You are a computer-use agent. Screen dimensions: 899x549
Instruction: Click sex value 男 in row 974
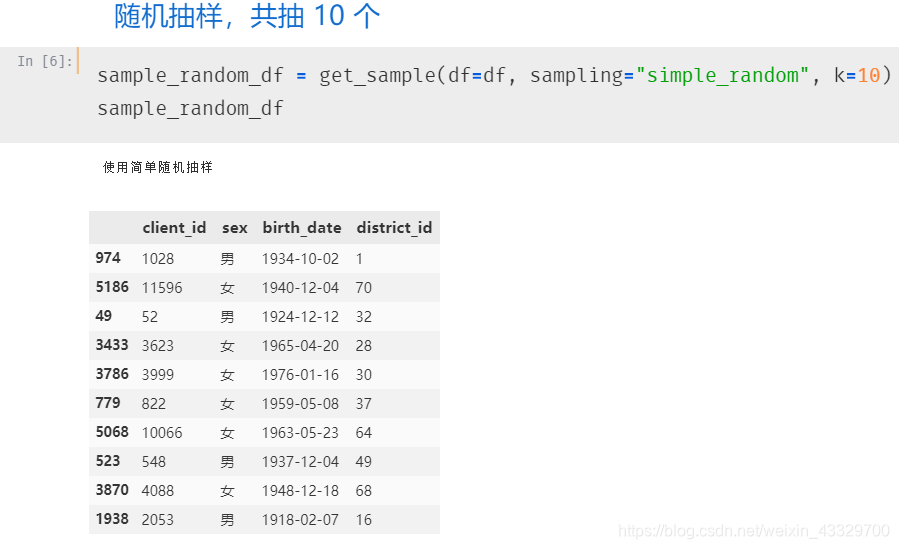[228, 259]
